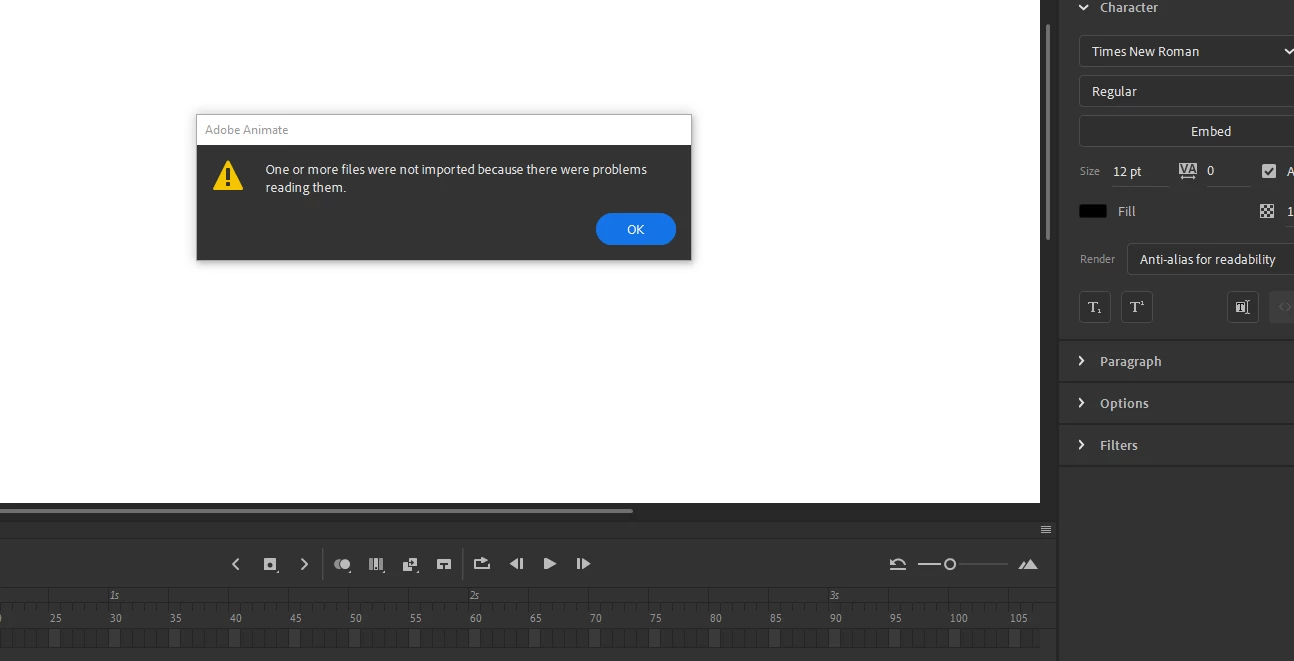Click the center frame button
This screenshot has height=661, width=1294.
pyautogui.click(x=444, y=564)
